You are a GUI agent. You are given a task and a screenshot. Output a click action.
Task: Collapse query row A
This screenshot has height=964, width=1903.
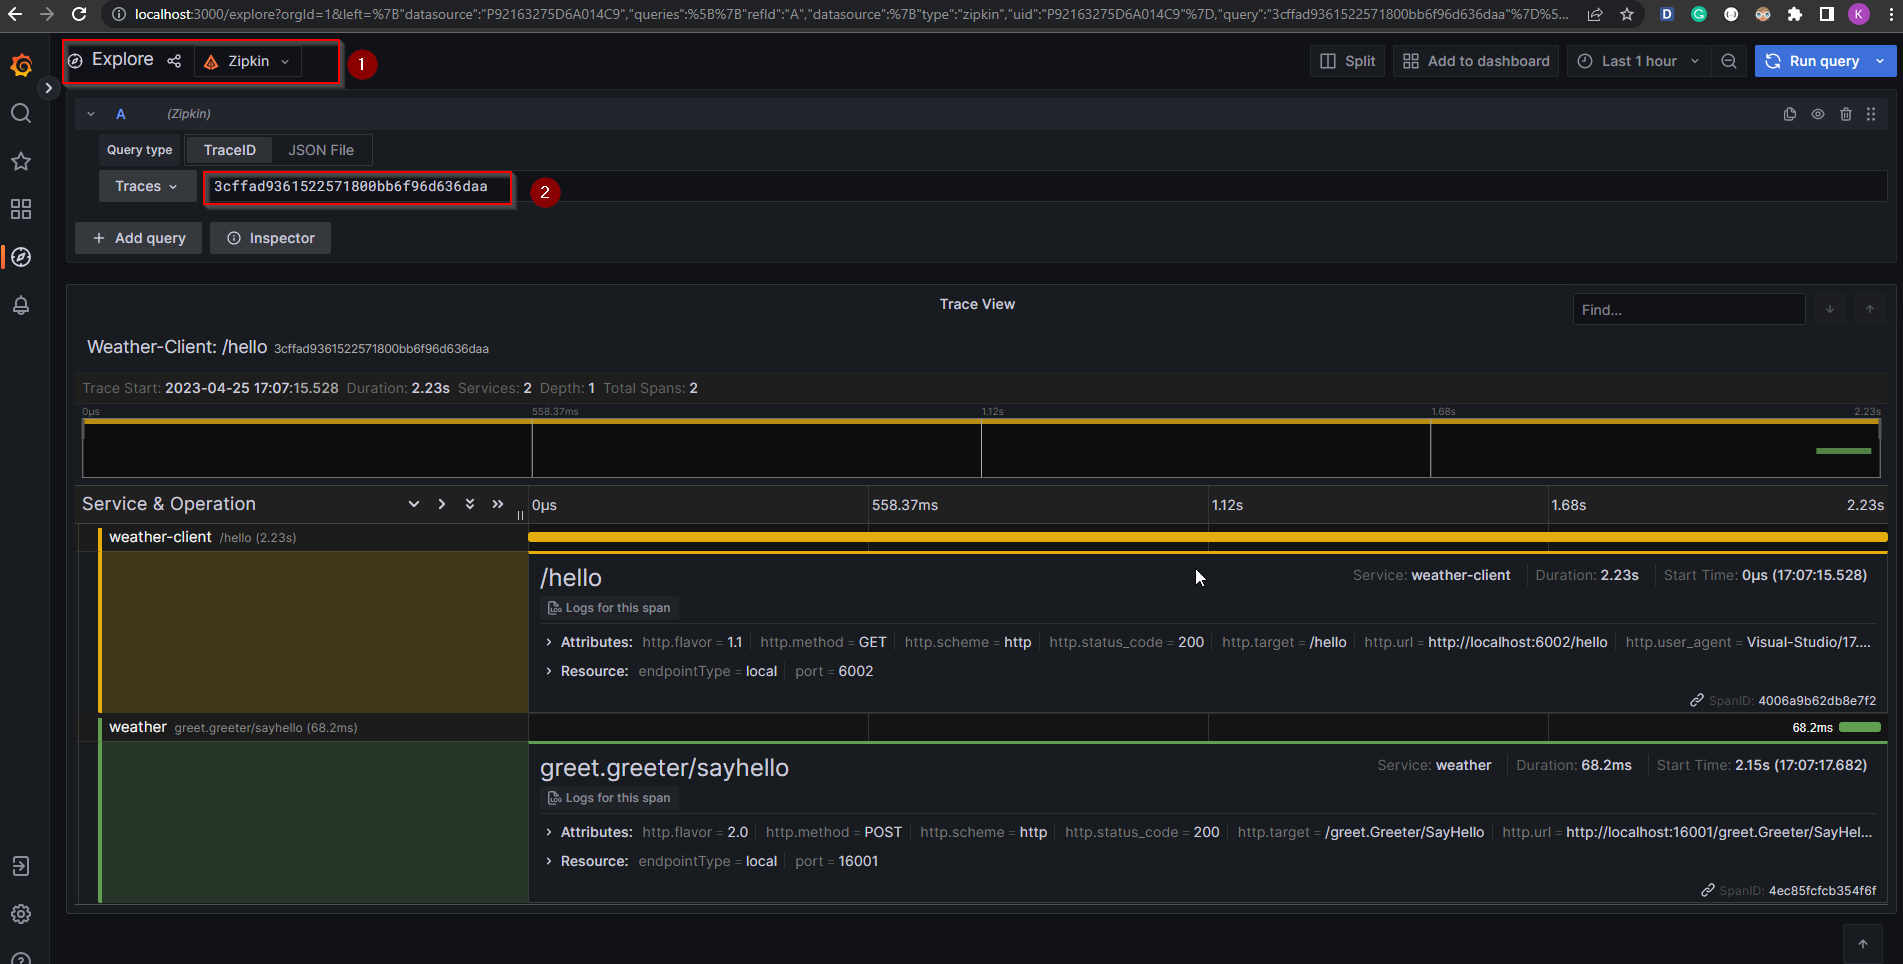click(91, 114)
